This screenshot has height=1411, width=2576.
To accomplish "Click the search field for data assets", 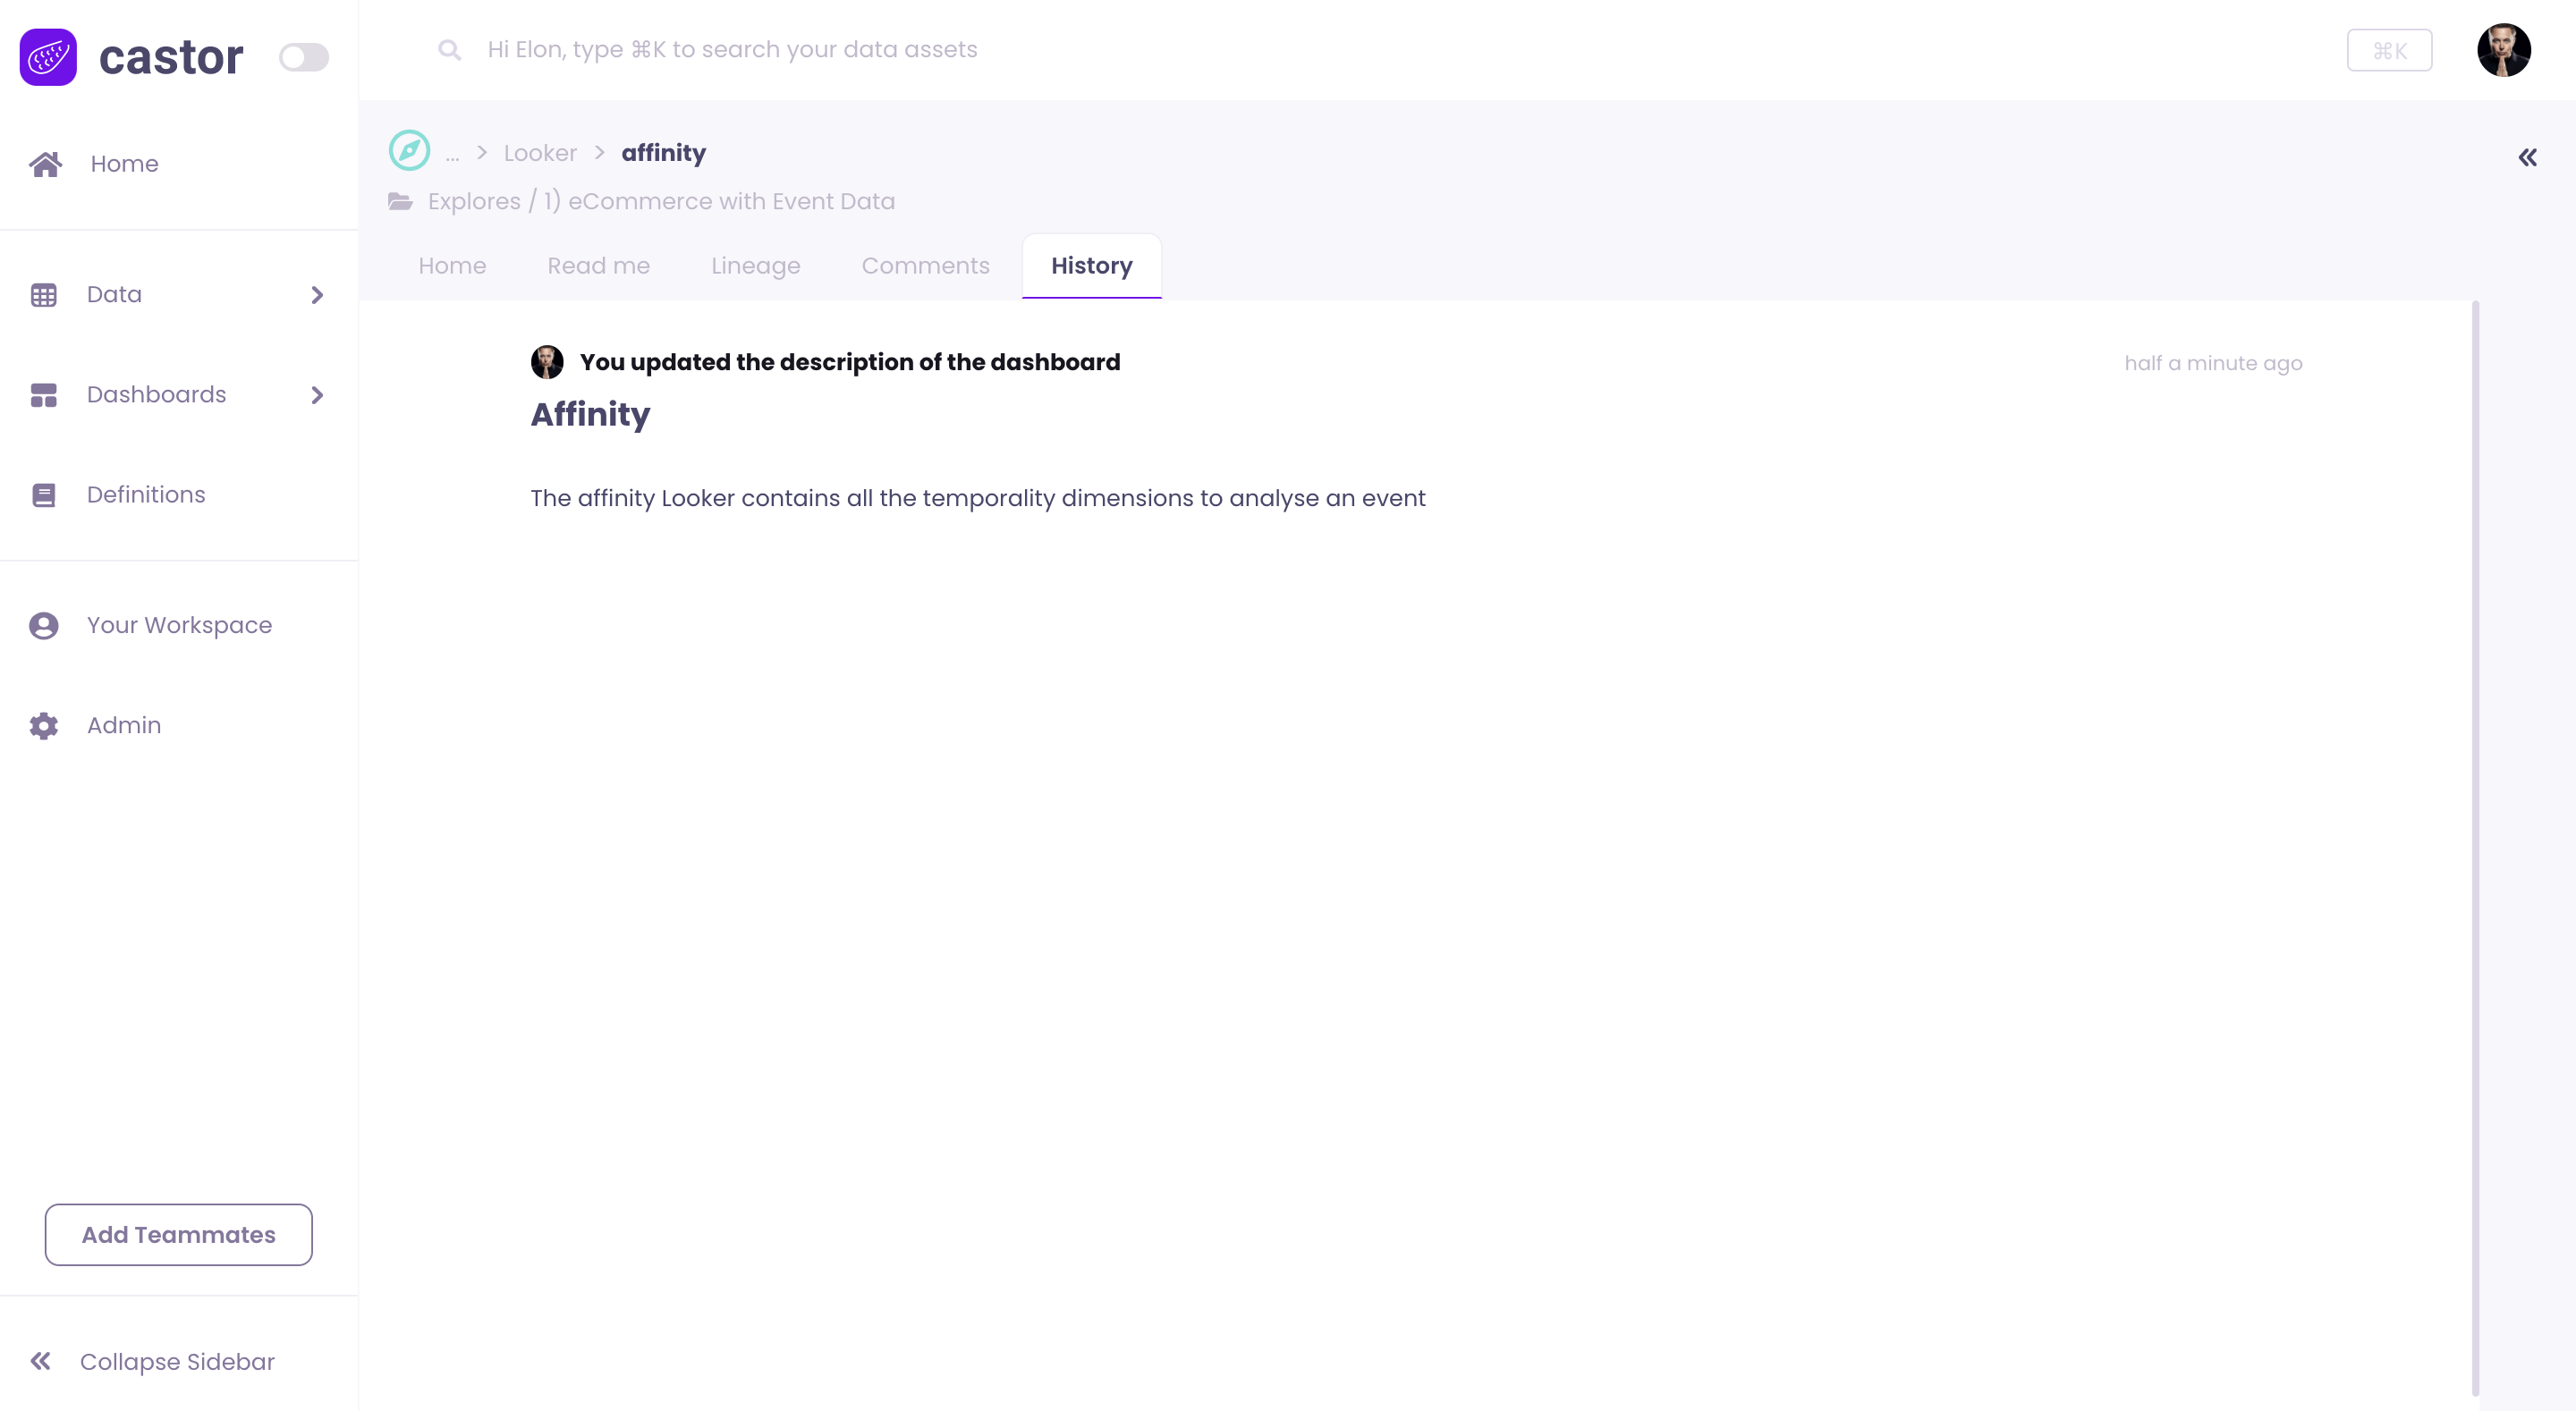I will pyautogui.click(x=732, y=50).
